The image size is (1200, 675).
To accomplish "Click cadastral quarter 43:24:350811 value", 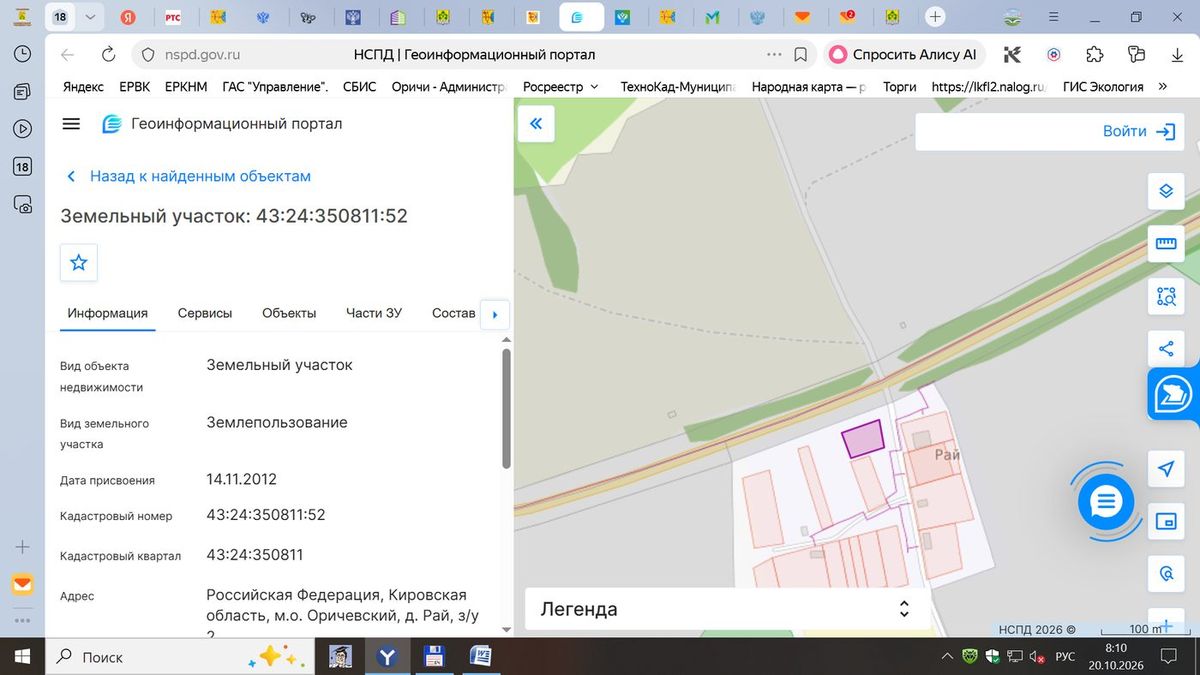I will (255, 555).
